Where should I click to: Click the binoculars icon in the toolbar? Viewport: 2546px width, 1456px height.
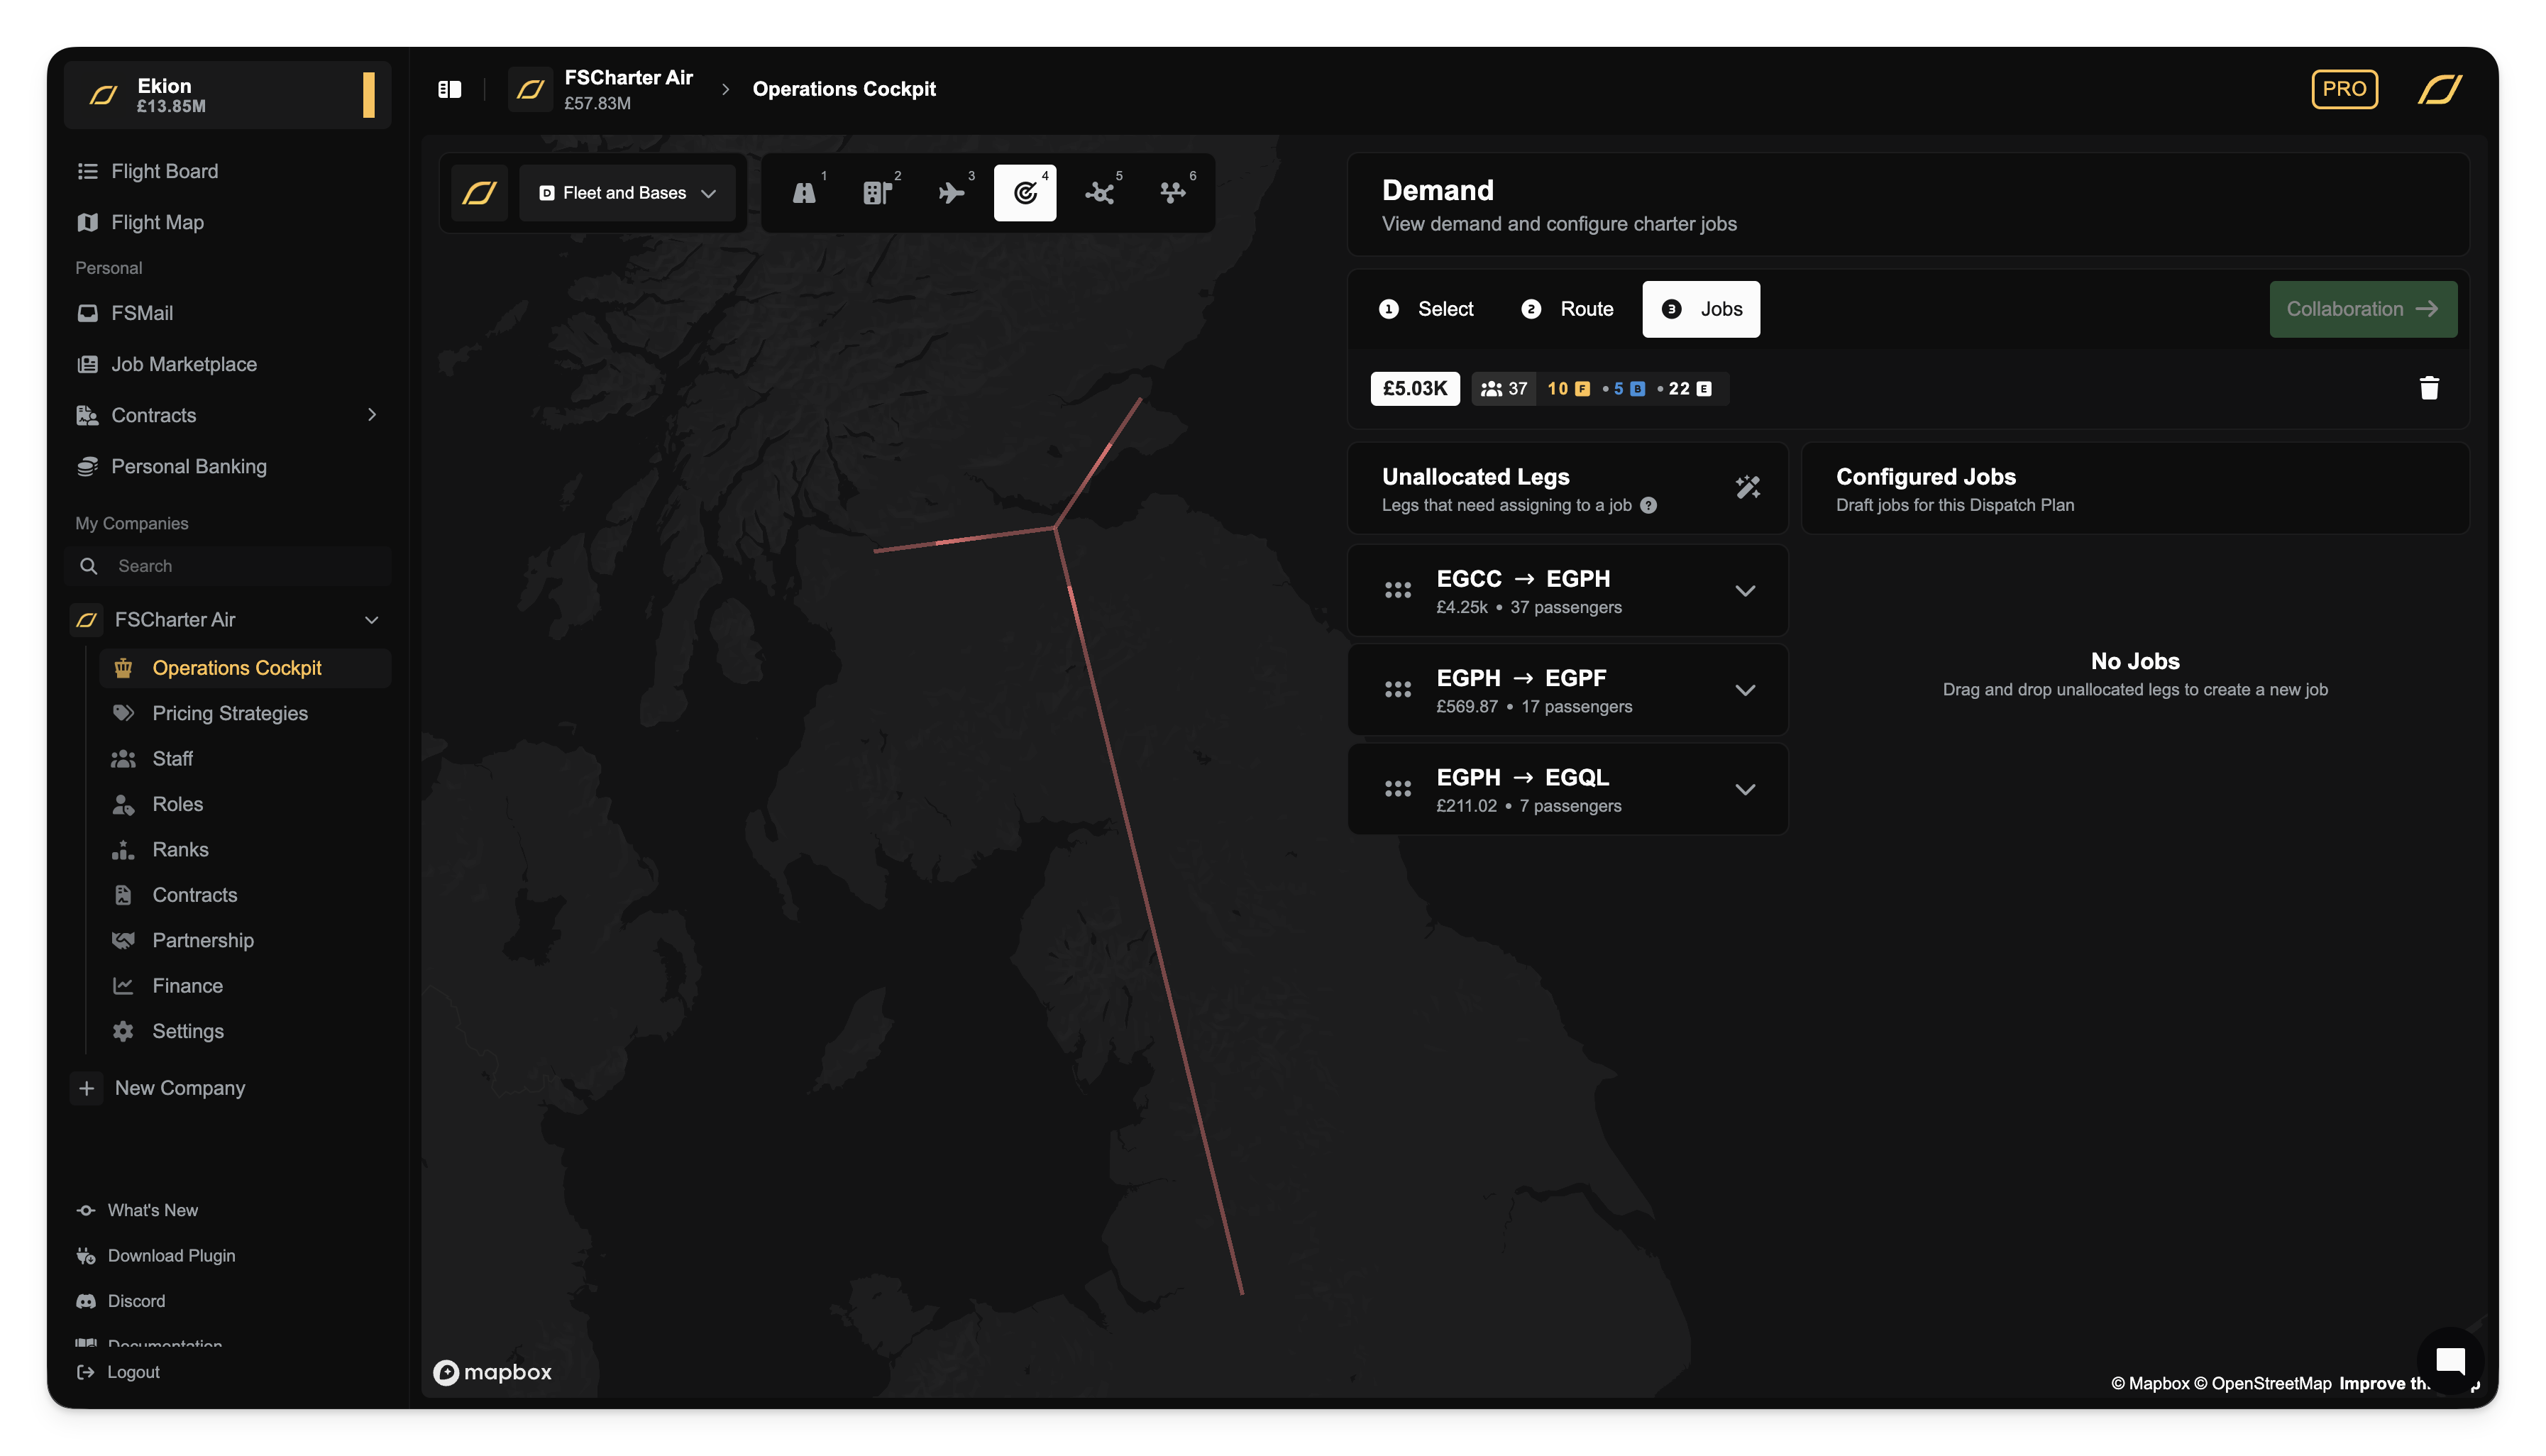click(804, 193)
